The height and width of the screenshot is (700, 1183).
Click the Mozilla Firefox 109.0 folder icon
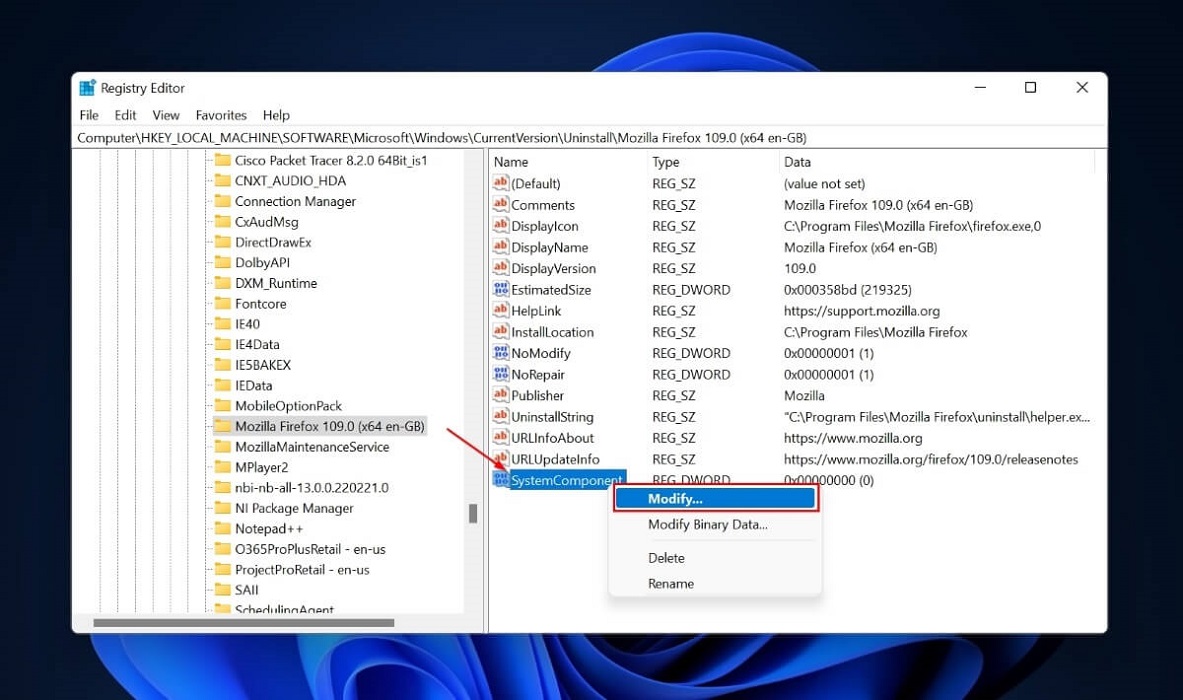click(x=224, y=426)
